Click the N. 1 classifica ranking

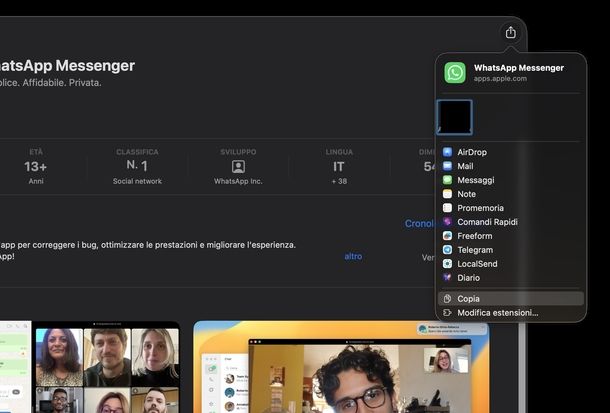pos(137,166)
